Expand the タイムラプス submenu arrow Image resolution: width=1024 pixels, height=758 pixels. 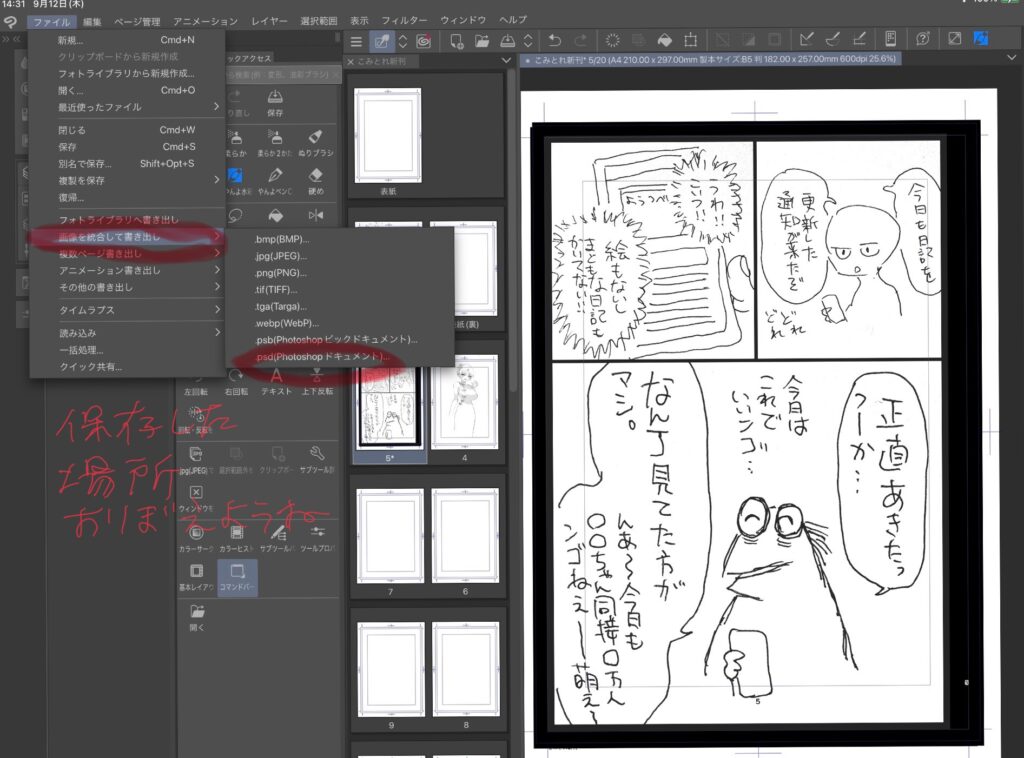pos(216,310)
